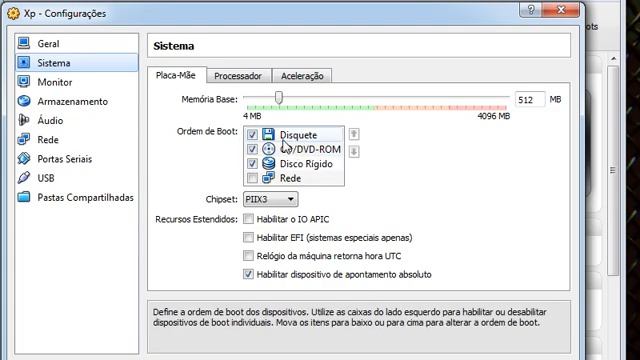Open help with the question mark button
The image size is (640, 360).
pyautogui.click(x=531, y=9)
